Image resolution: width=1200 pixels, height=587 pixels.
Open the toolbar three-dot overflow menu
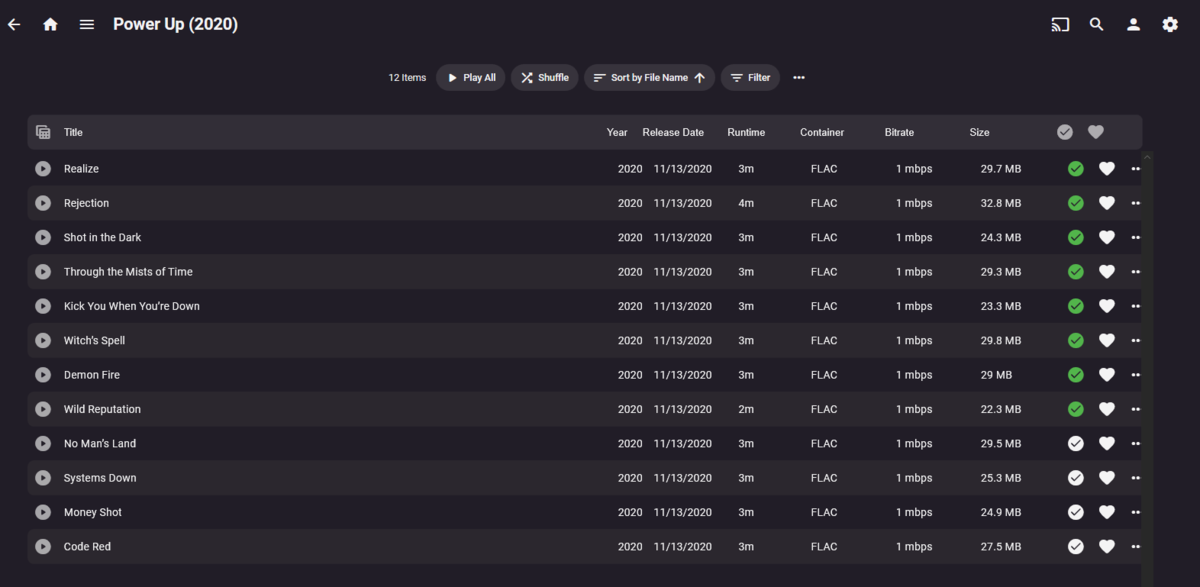coord(799,77)
